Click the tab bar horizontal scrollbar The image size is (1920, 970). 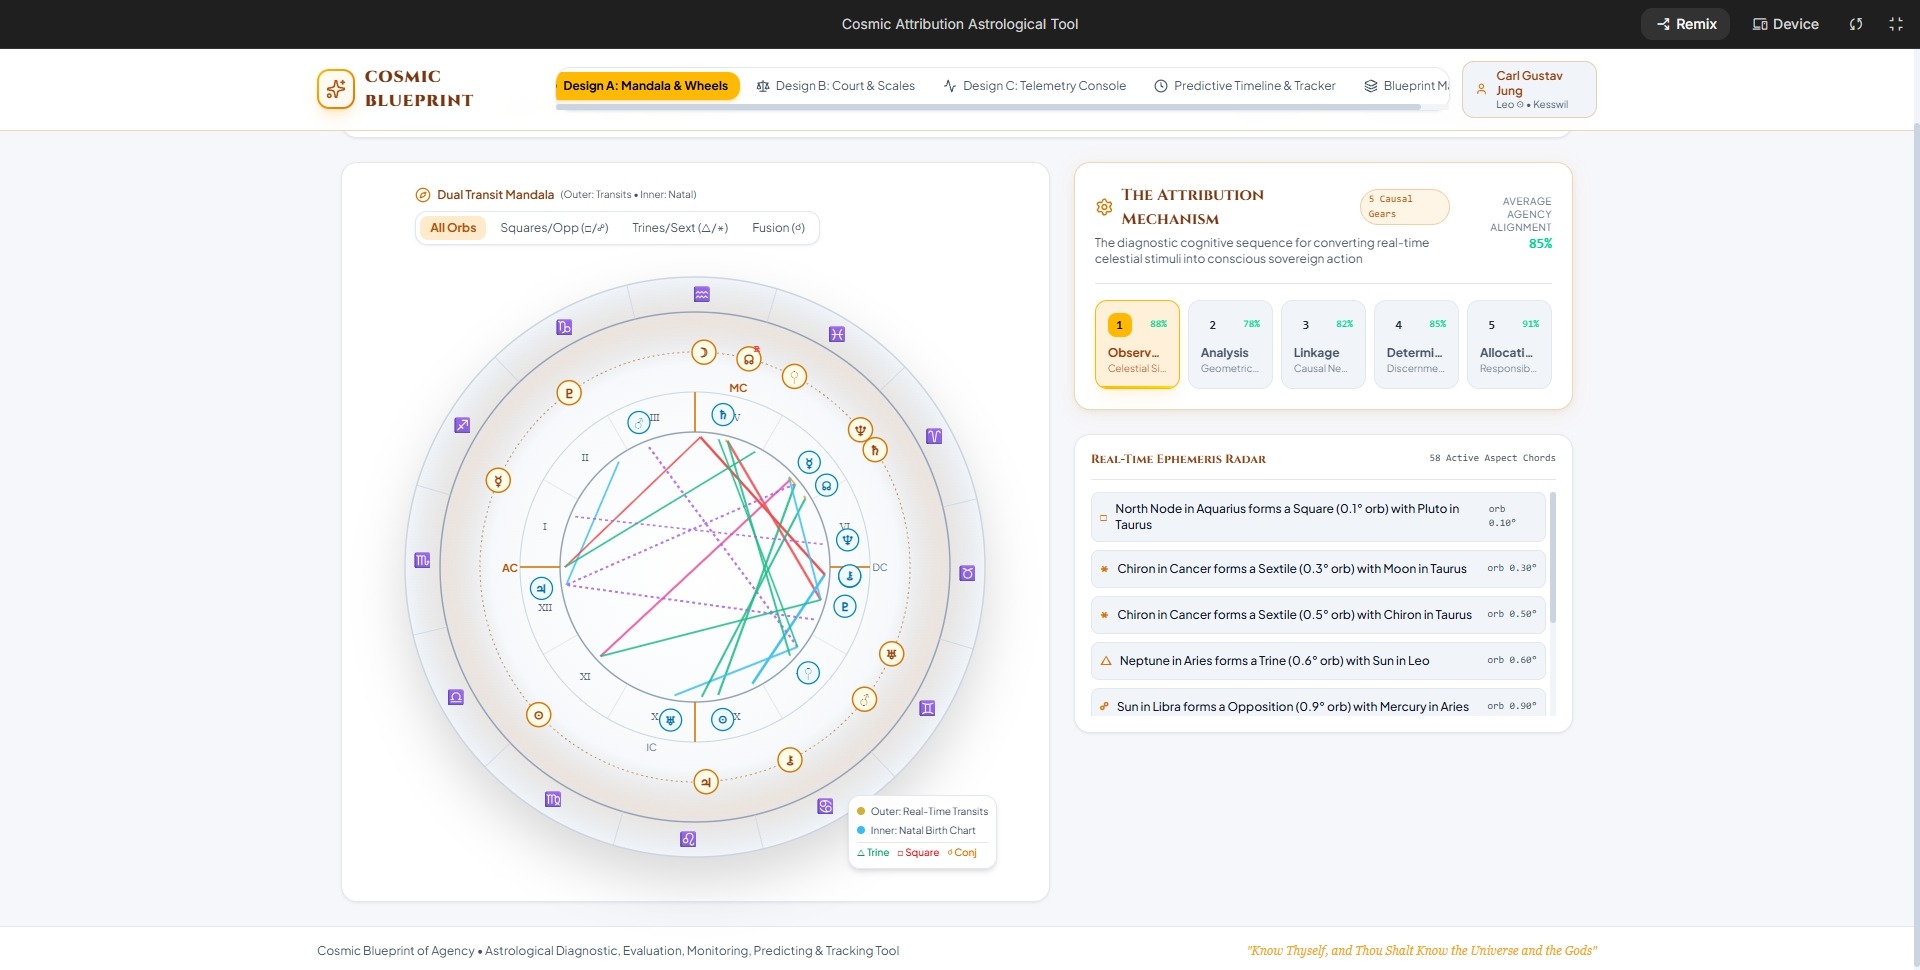tap(988, 107)
